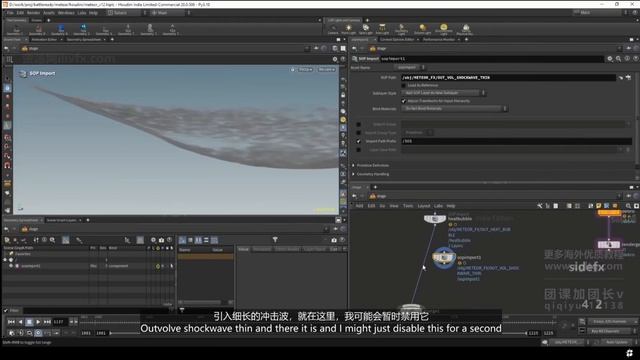640x360 pixels.
Task: Open the Render menu in the menu bar
Action: click(33, 13)
